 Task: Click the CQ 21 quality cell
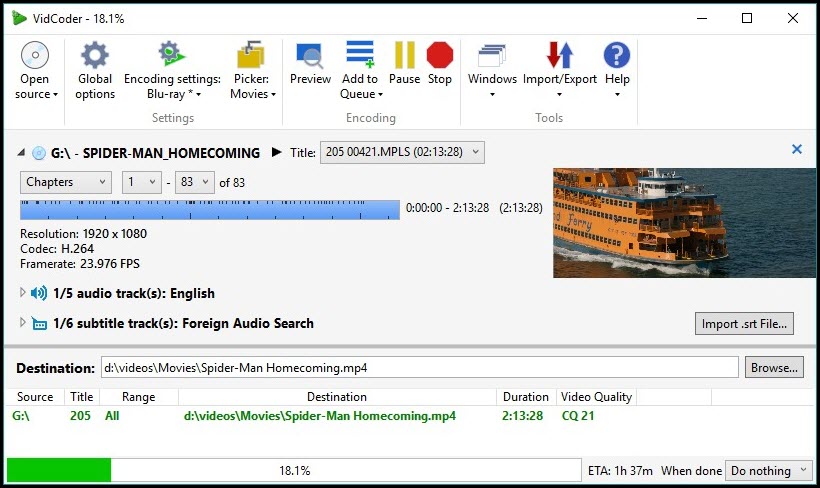point(578,416)
